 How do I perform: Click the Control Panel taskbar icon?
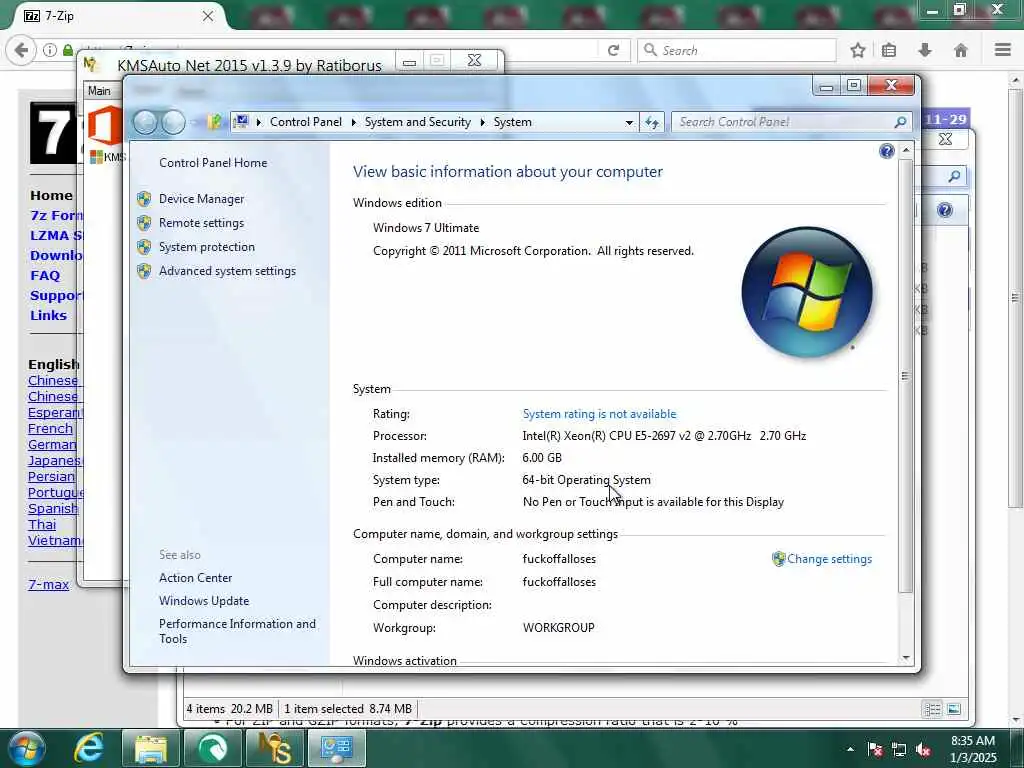[336, 748]
